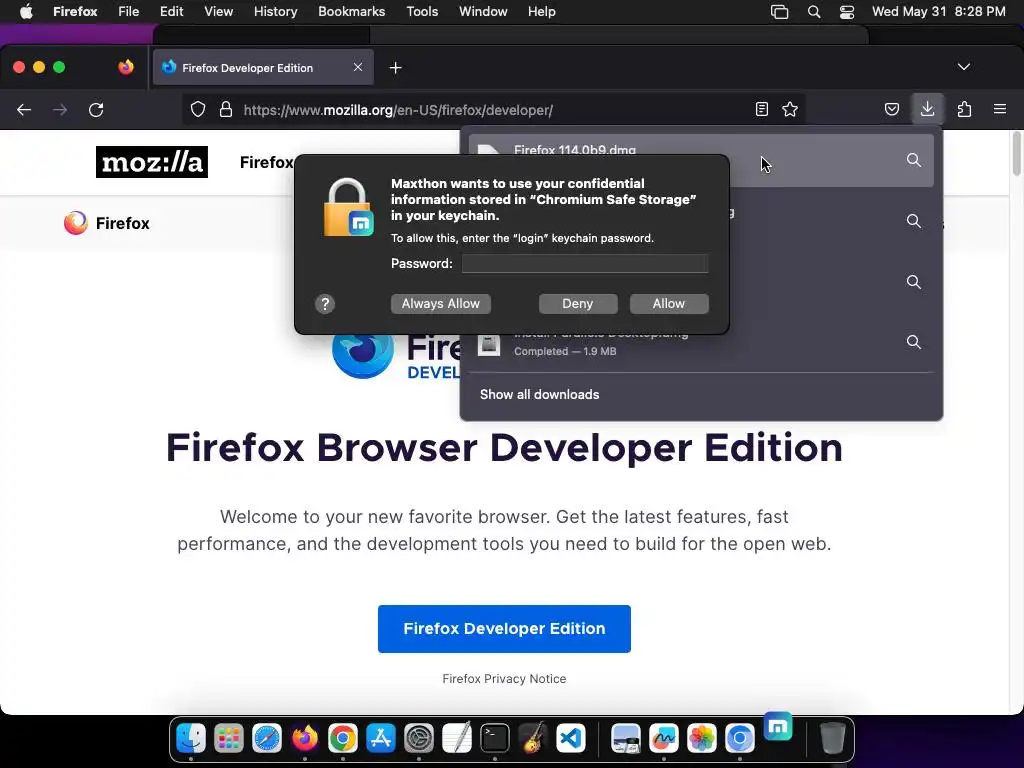
Task: Show the 1.9 MB download in Finder
Action: point(914,342)
